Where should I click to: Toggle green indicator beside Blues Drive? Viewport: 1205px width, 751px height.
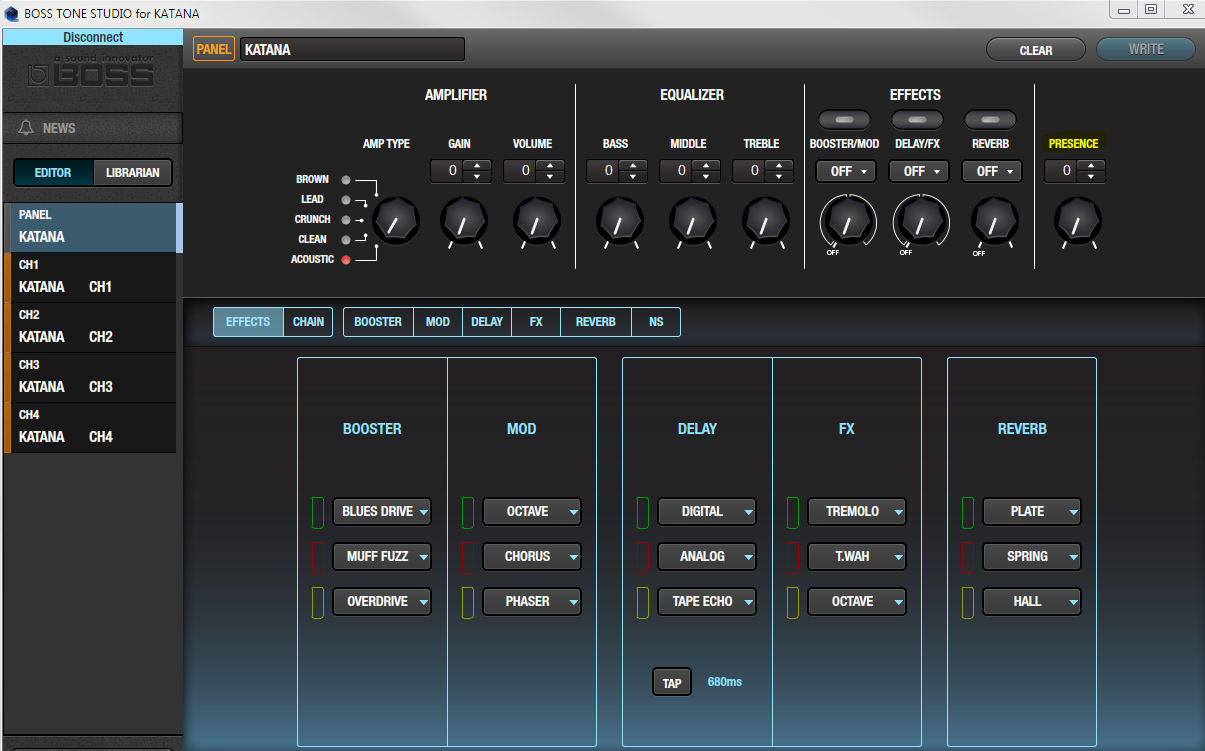[x=318, y=512]
